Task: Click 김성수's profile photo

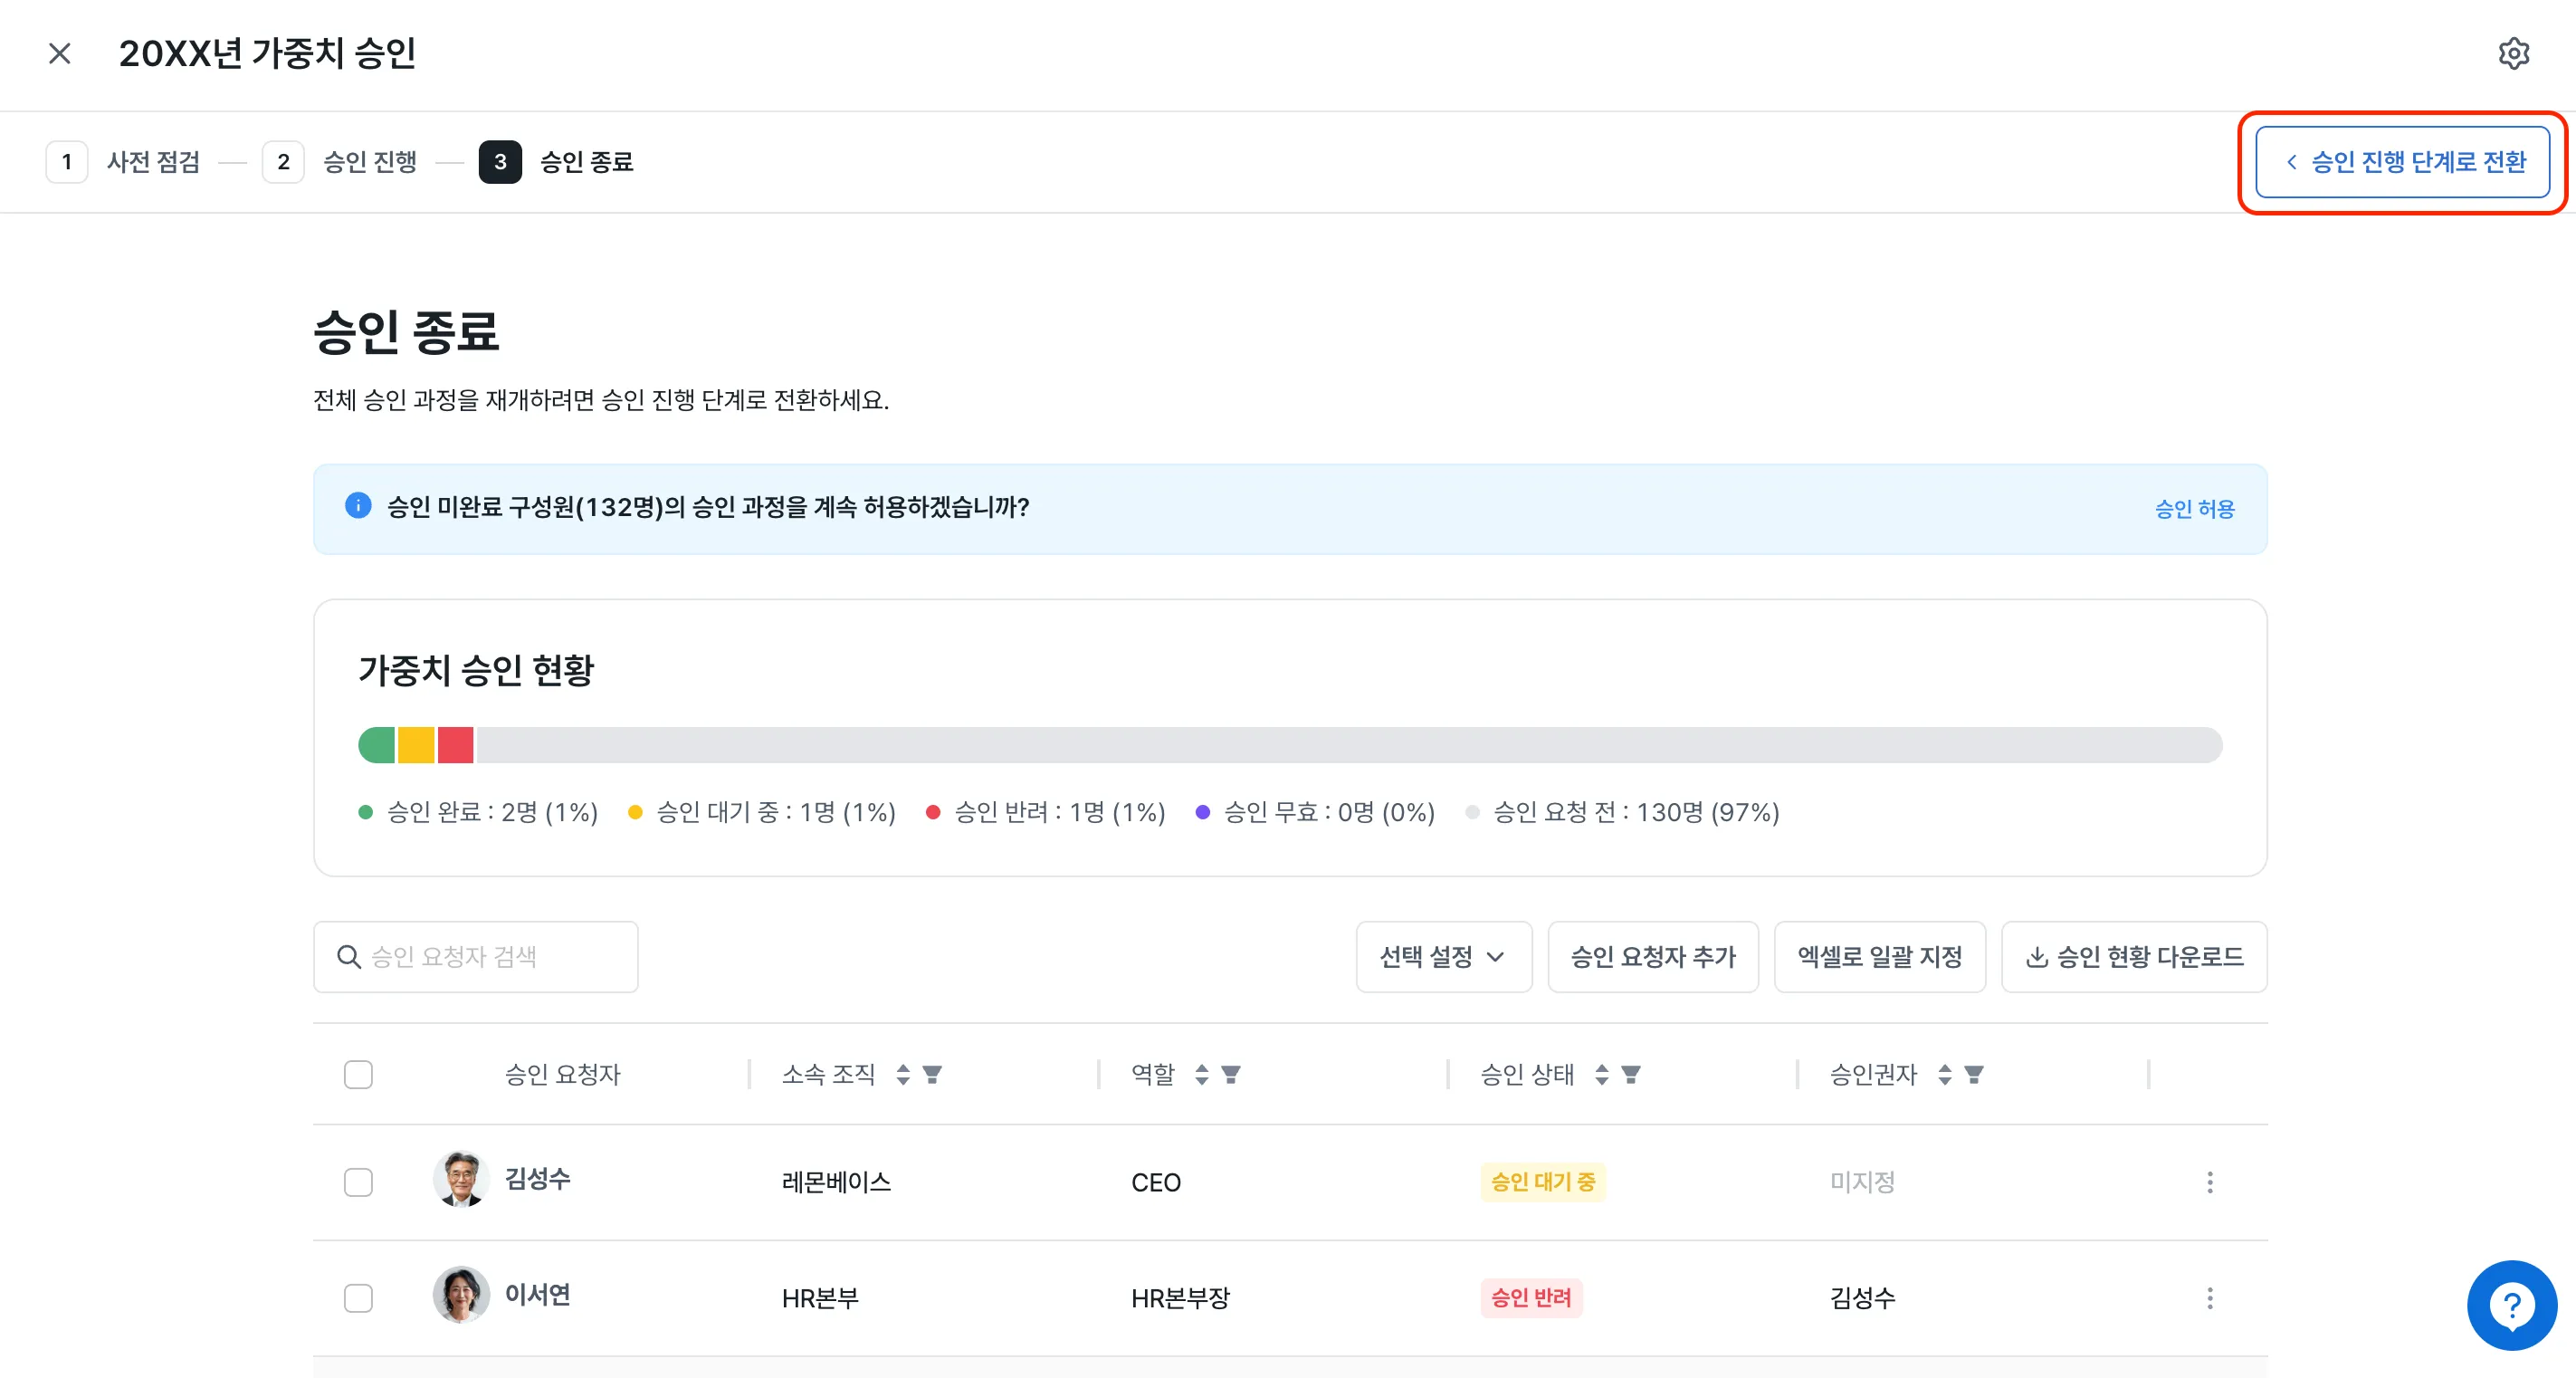Action: click(461, 1179)
